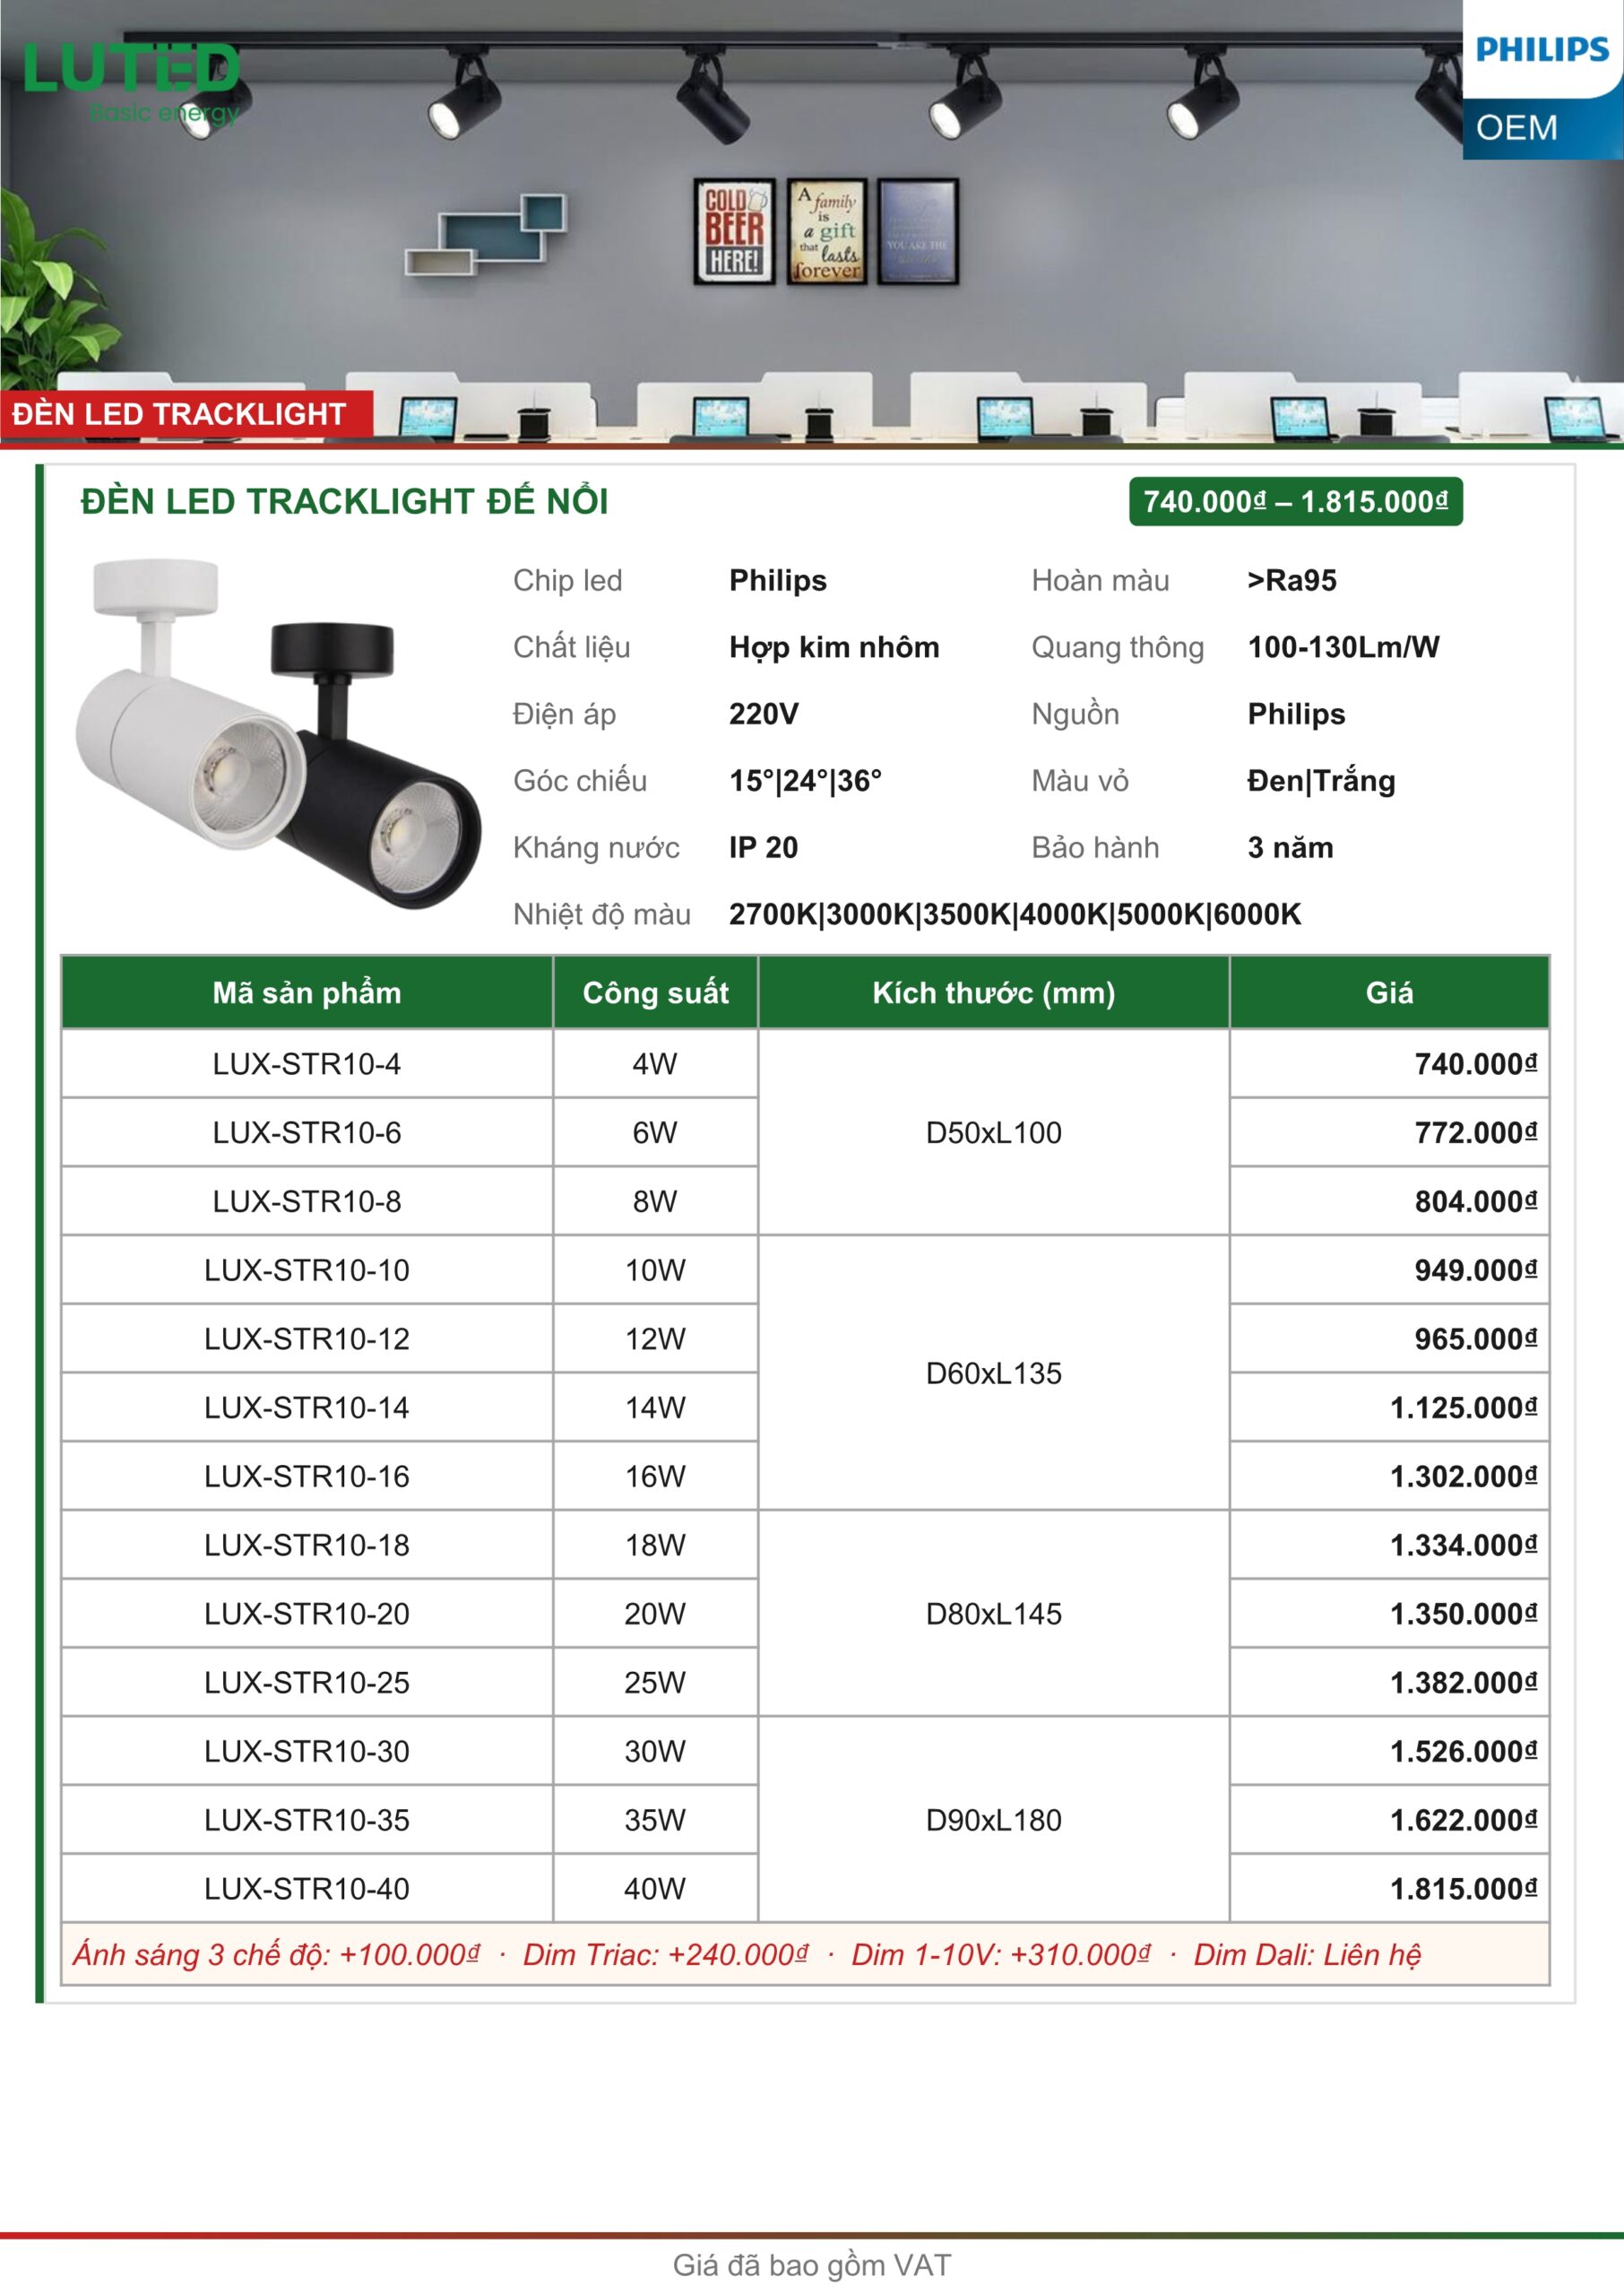Click the price range badge 740.000đ – 1.815.000đ
This screenshot has width=1624, height=2295.
point(1295,501)
